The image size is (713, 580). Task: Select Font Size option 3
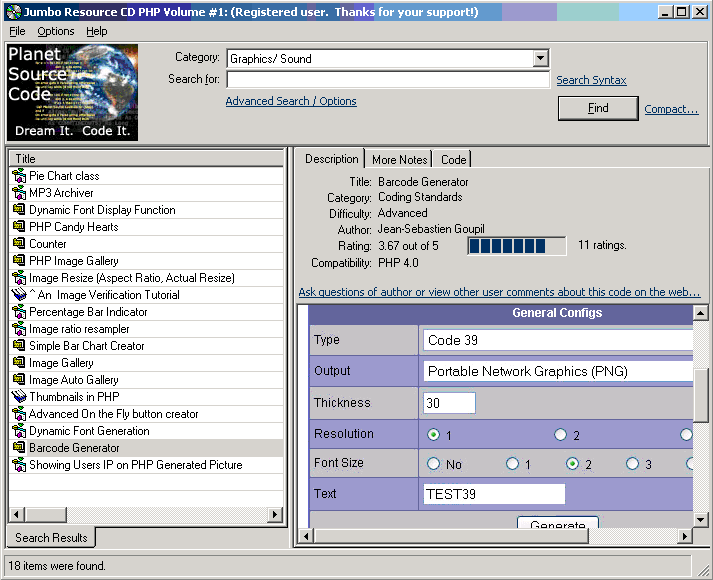[633, 464]
